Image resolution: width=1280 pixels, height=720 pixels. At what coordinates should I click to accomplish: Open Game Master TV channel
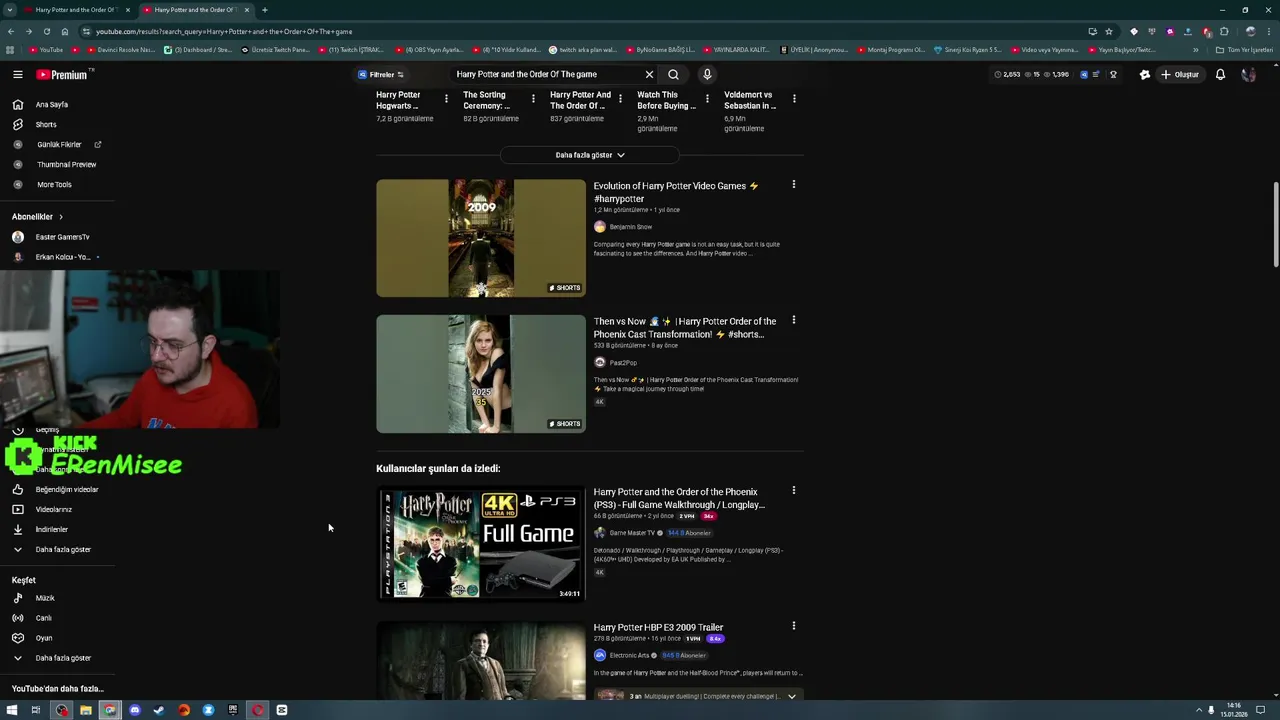632,533
